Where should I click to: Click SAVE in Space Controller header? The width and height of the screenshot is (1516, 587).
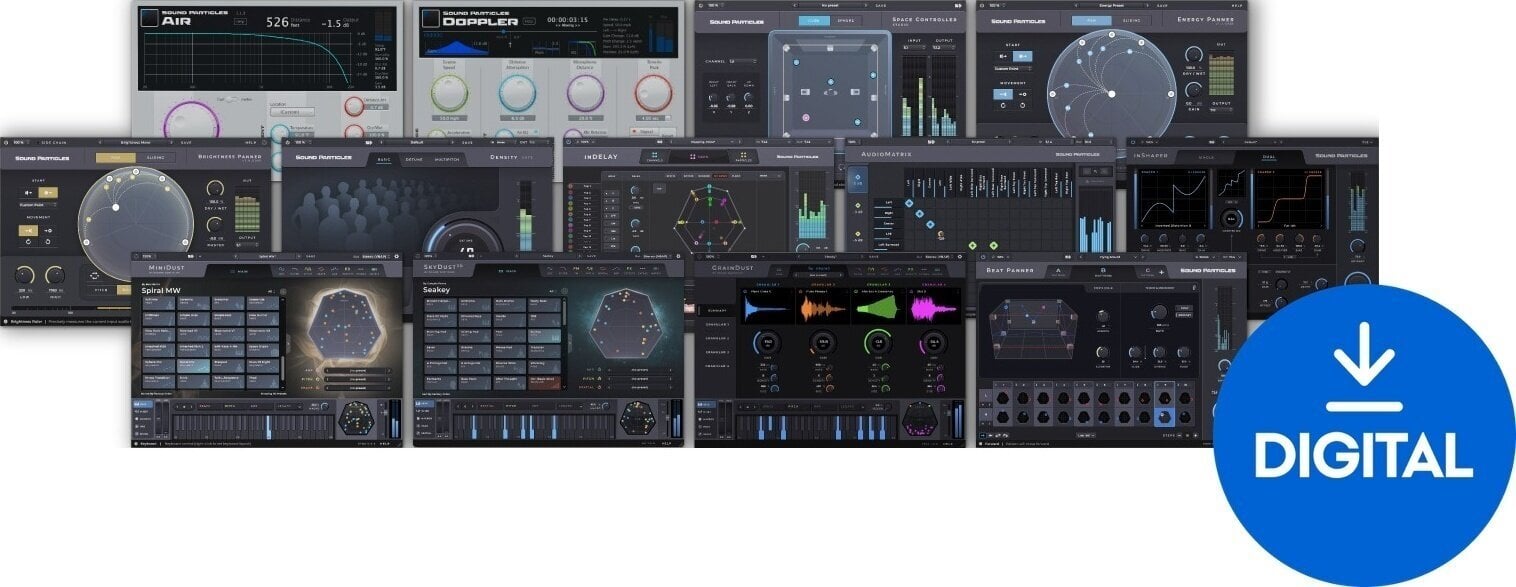click(x=881, y=5)
